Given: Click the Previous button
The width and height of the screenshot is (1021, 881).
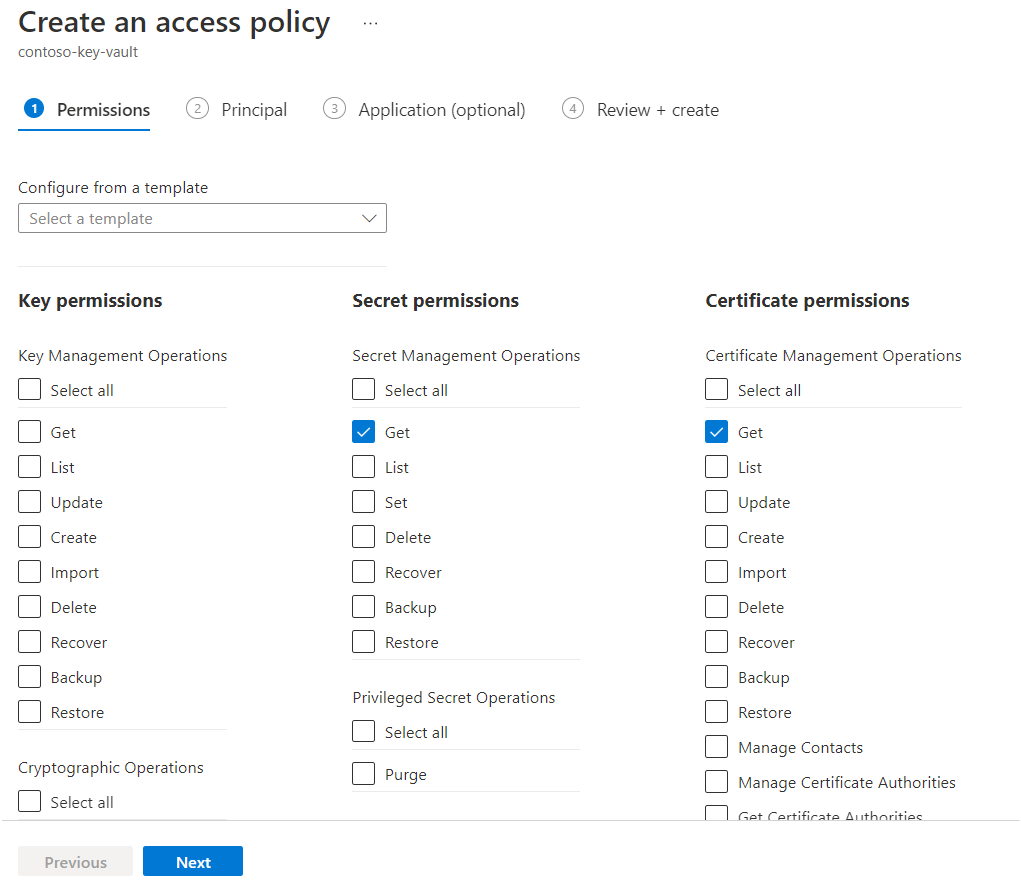Looking at the screenshot, I should click(75, 862).
